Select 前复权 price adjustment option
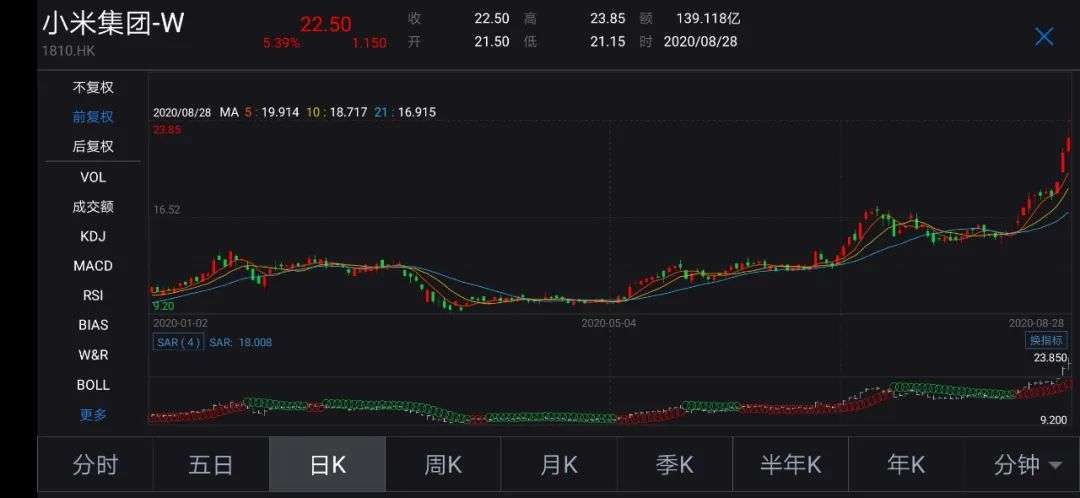The height and width of the screenshot is (498, 1080). [x=93, y=117]
